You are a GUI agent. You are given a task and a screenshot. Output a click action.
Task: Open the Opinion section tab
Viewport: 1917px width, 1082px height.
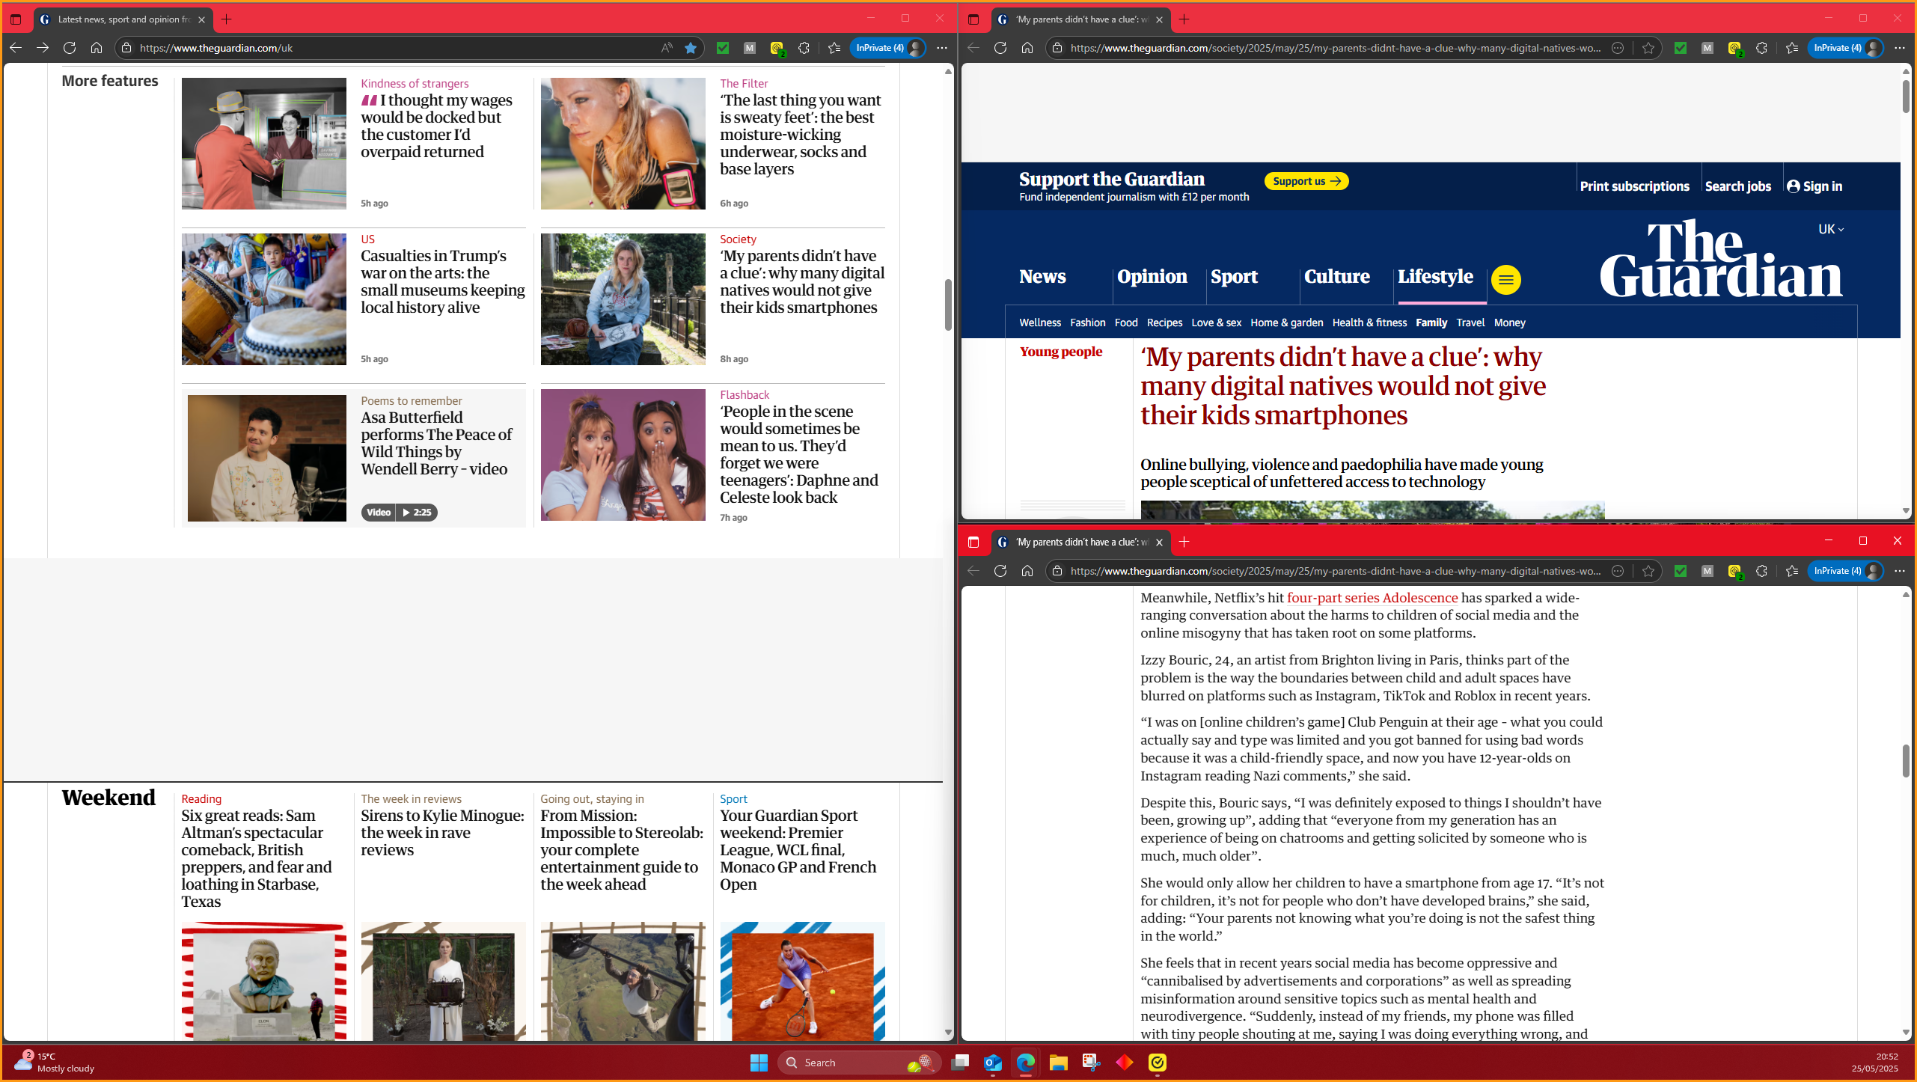[1152, 277]
